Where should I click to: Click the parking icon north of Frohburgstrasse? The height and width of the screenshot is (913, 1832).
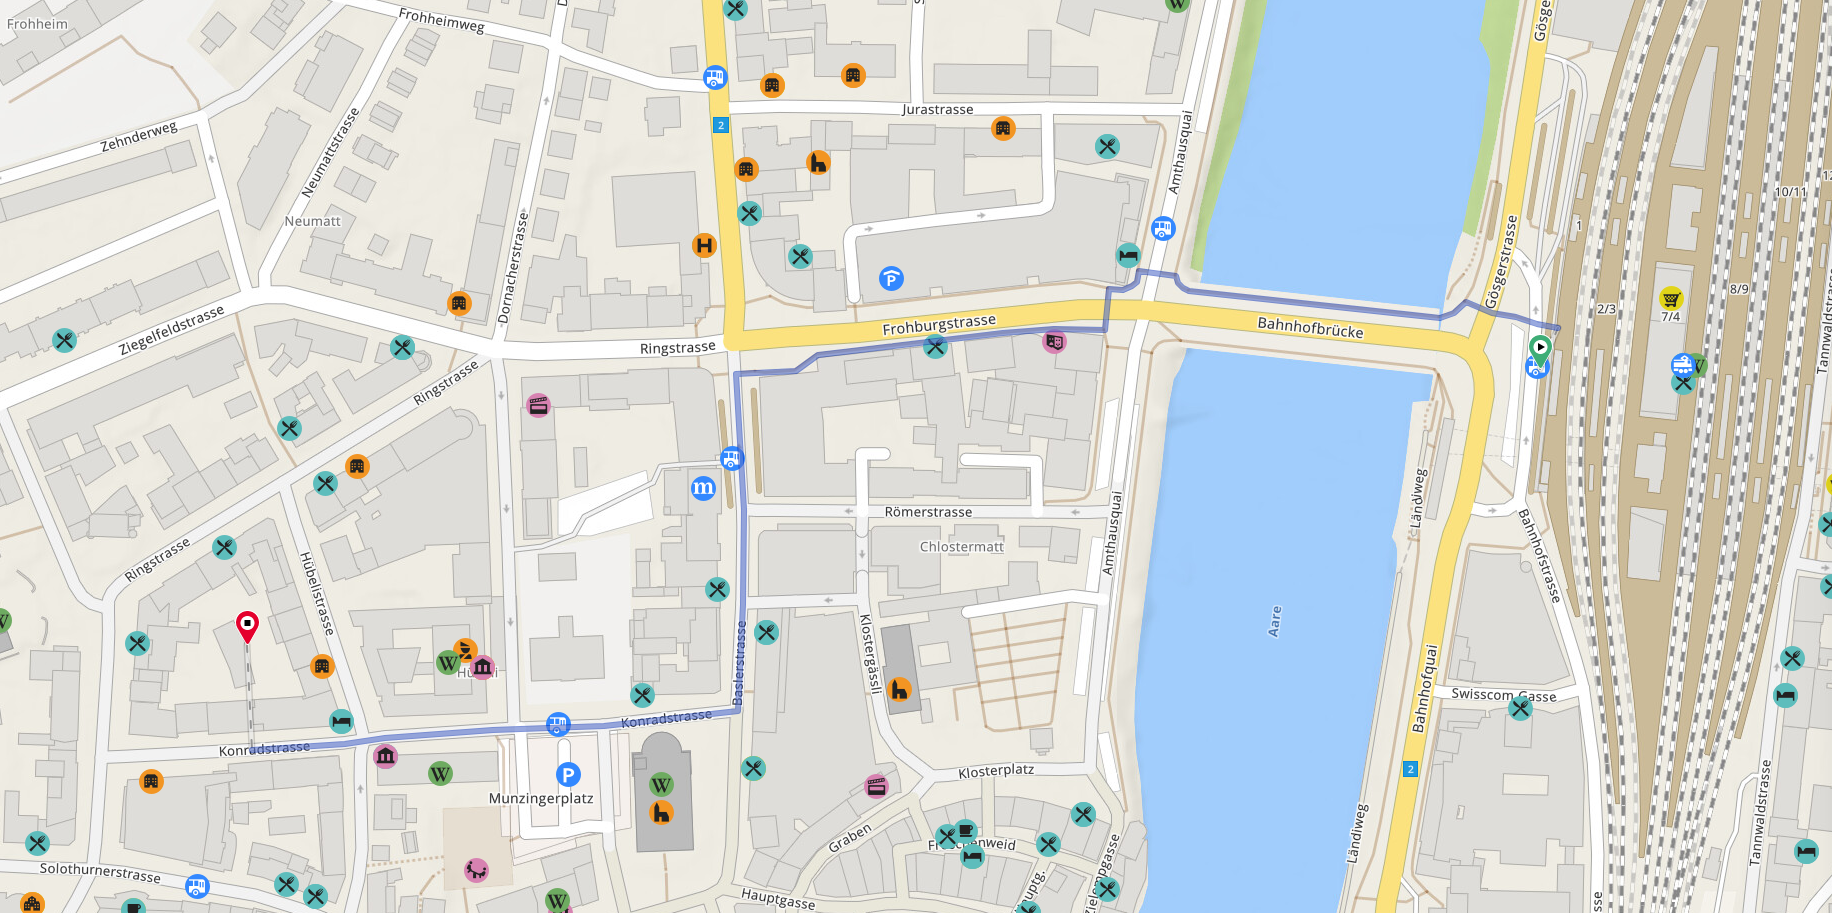(891, 279)
